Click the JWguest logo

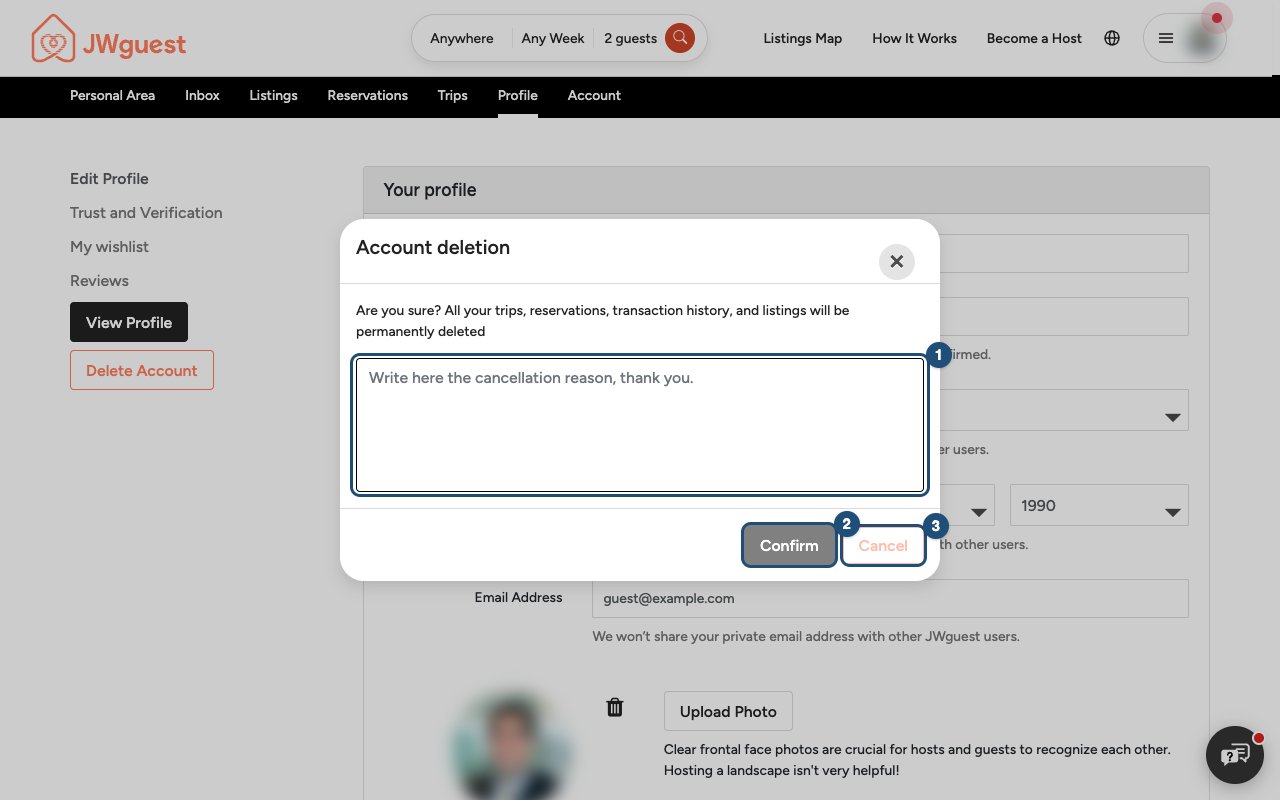point(108,39)
